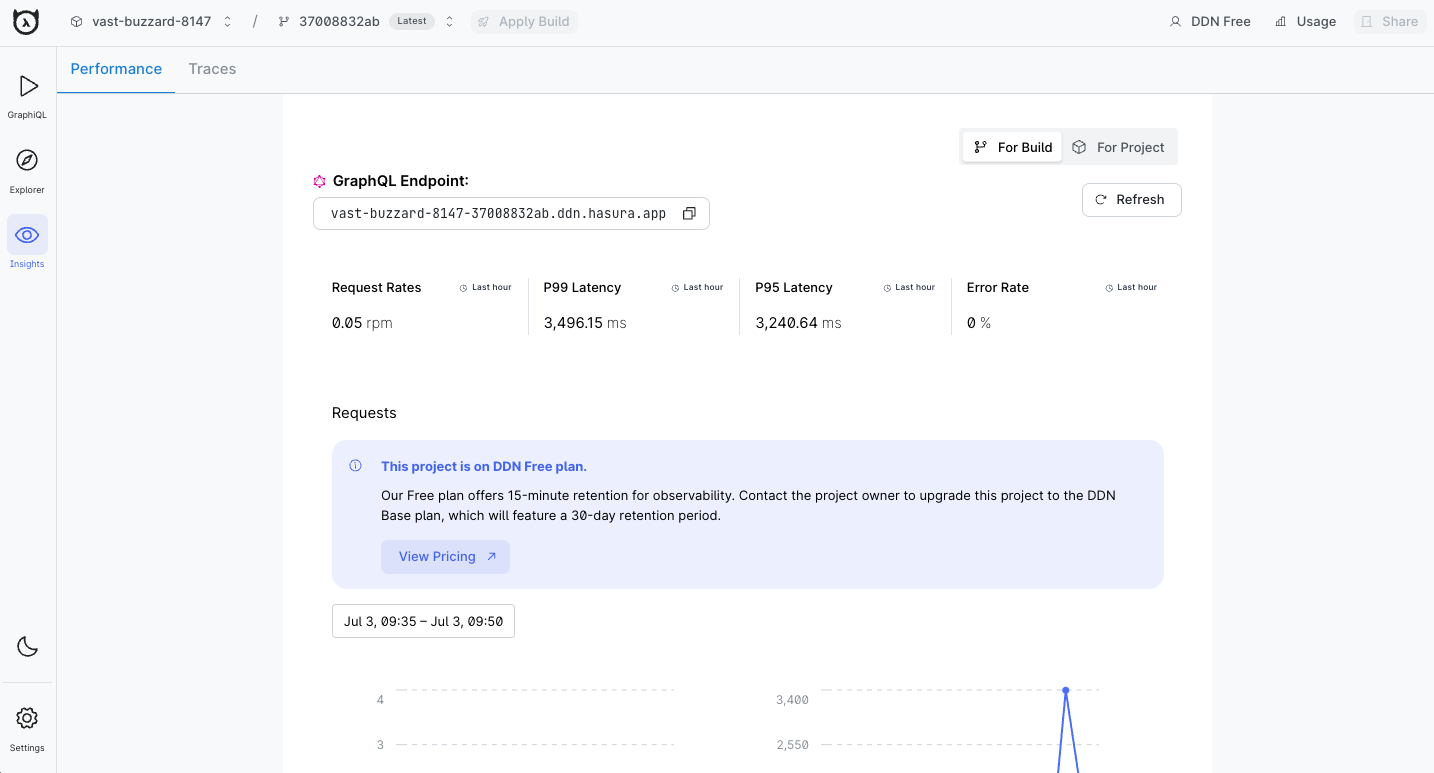Click the Request Rates value 0.05 rpm
Viewport: 1434px width, 773px height.
pos(362,323)
